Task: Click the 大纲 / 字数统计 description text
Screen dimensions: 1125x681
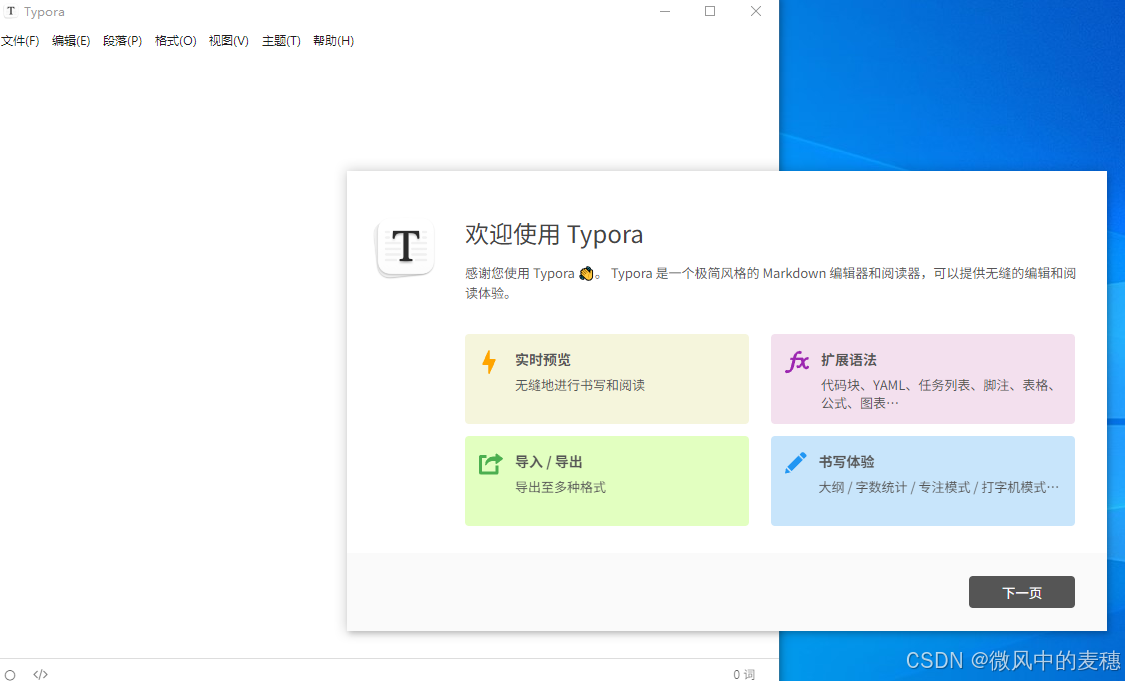Action: click(938, 487)
